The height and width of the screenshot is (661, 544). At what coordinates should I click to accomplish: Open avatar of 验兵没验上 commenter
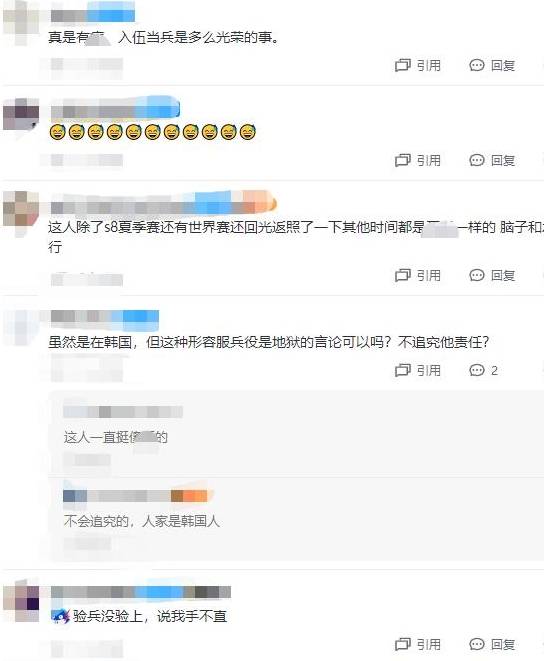21,604
